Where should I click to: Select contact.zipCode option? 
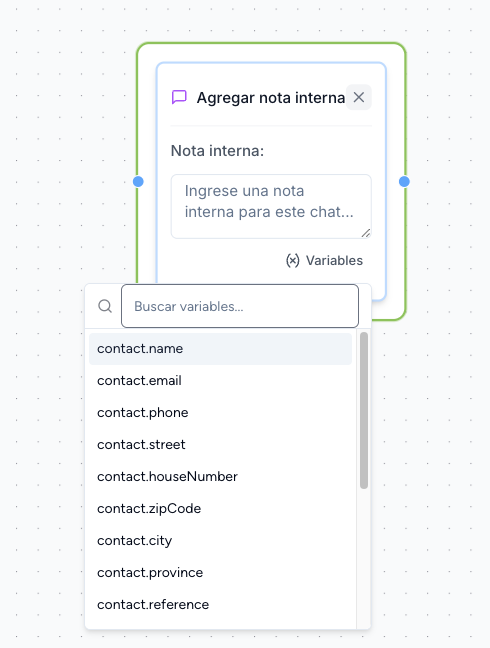click(220, 509)
